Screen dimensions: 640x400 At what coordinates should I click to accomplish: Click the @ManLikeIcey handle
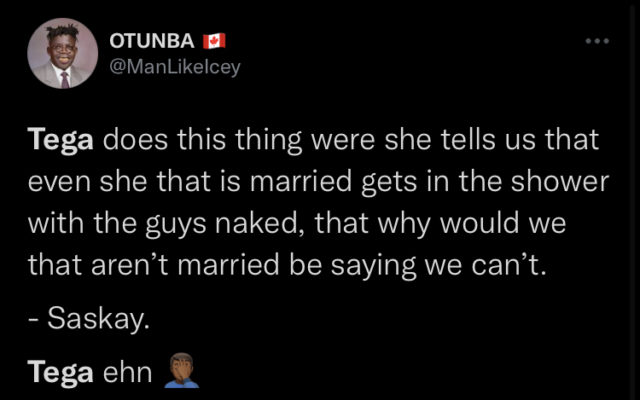coord(175,67)
